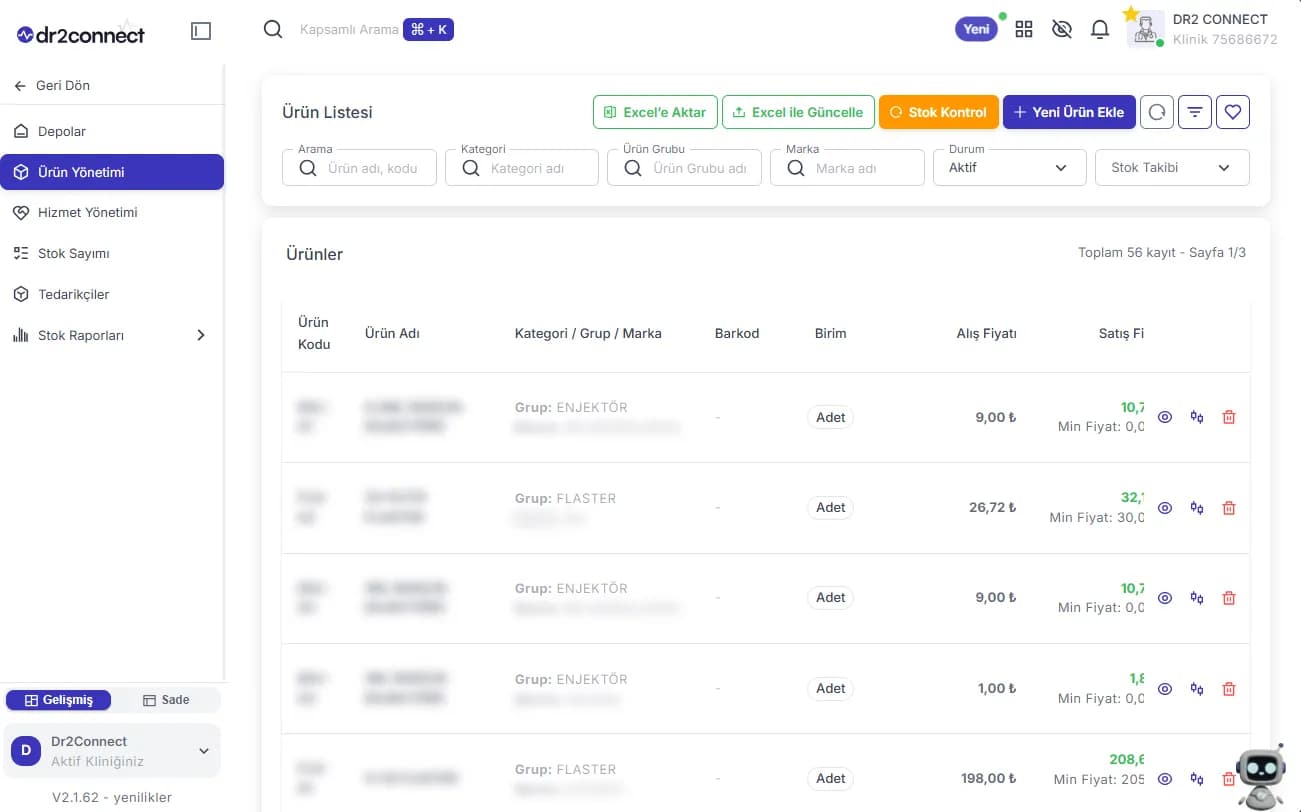Screen dimensions: 1301x812
Task: Expand the Dr2Connect active clinic selector
Action: (112, 750)
